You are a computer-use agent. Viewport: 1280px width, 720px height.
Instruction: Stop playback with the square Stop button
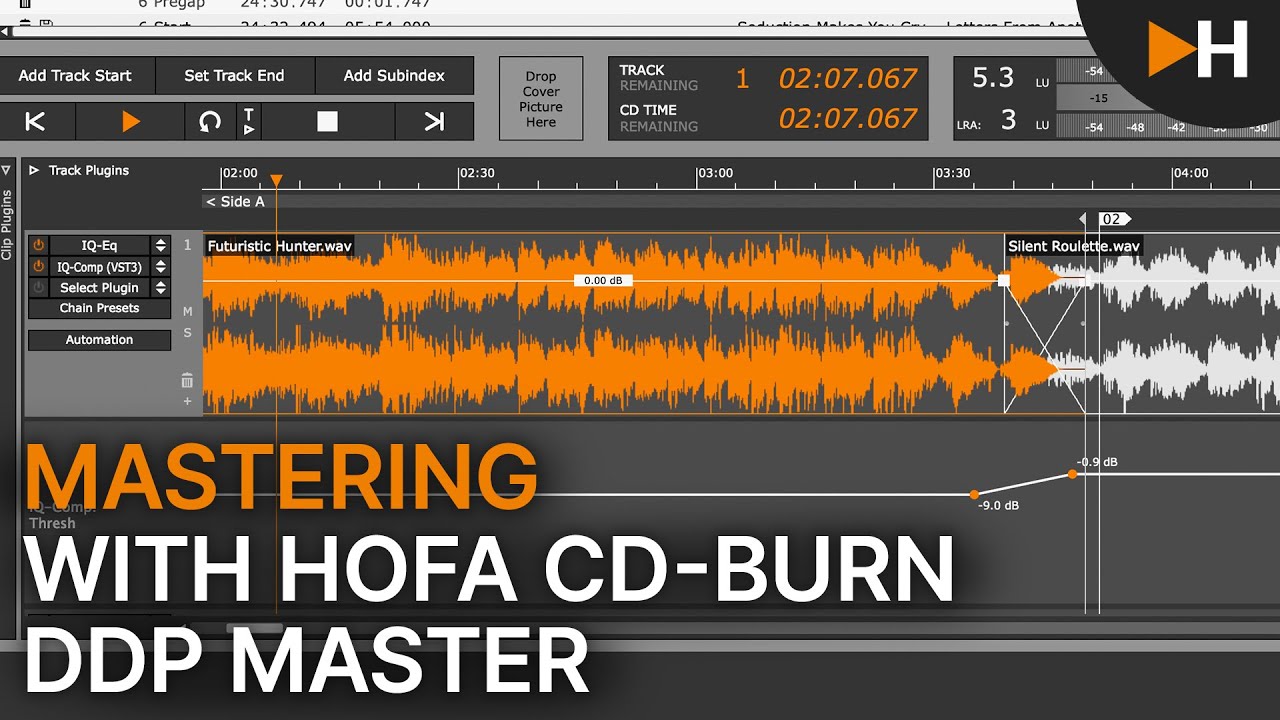pyautogui.click(x=327, y=122)
